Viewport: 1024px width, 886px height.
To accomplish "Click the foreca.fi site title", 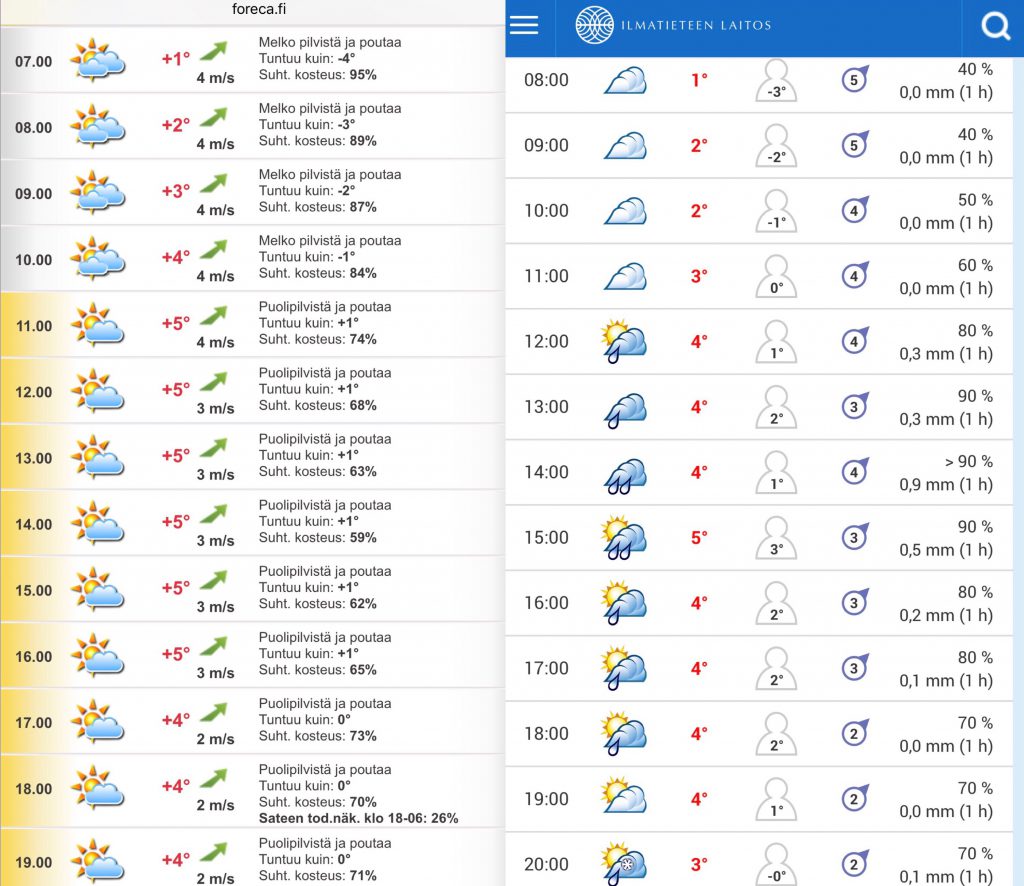I will (259, 9).
